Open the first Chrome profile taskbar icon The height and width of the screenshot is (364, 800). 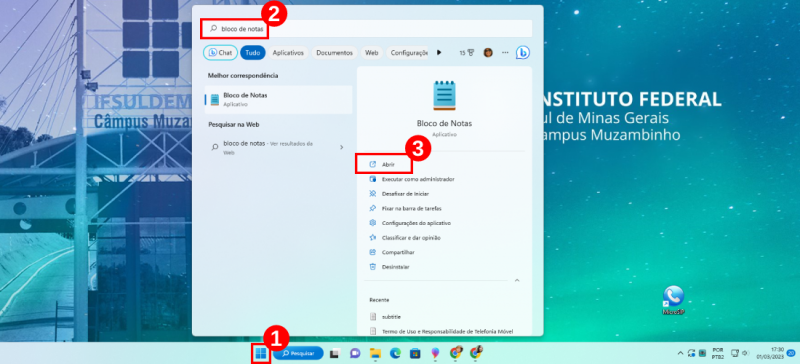456,352
